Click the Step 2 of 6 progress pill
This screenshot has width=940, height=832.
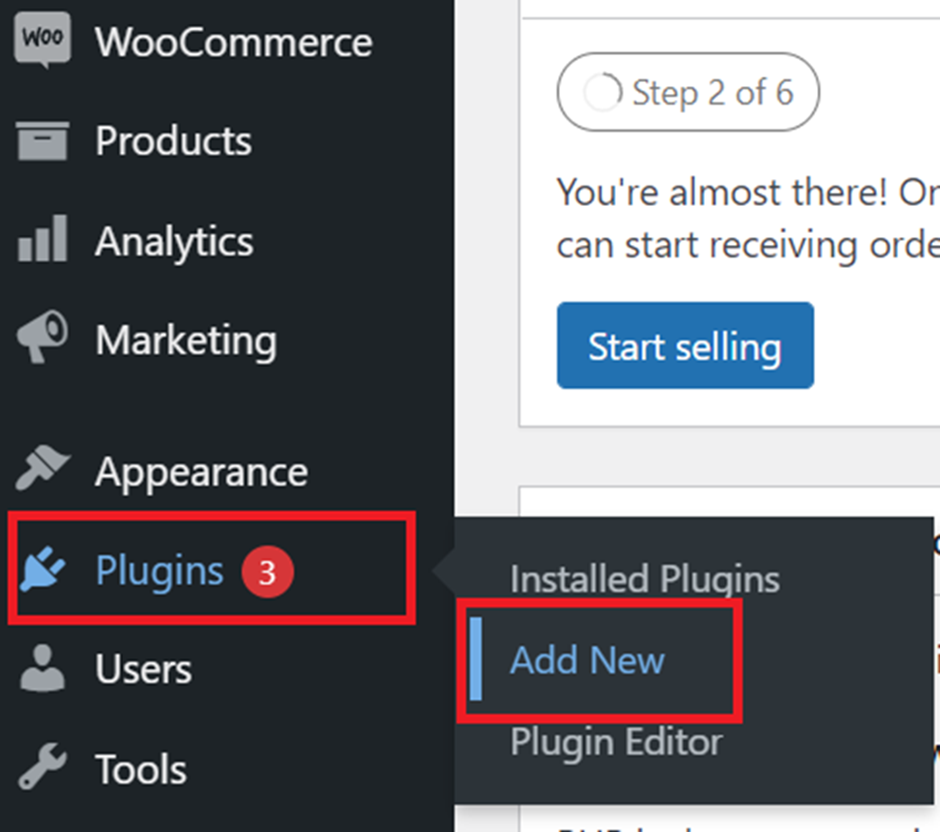(688, 92)
